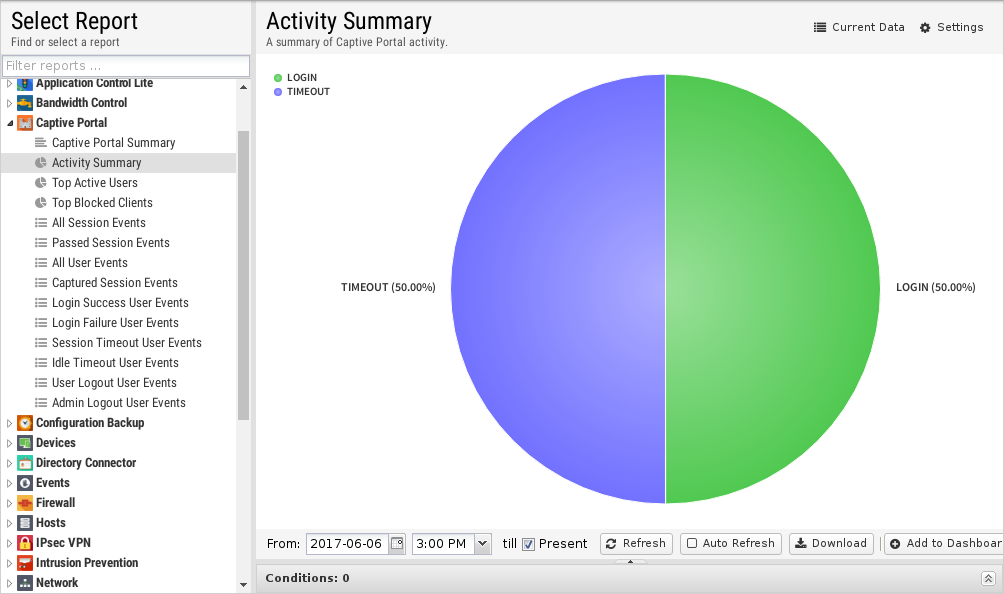The width and height of the screenshot is (1004, 594).
Task: Click the Settings gear icon
Action: (925, 28)
